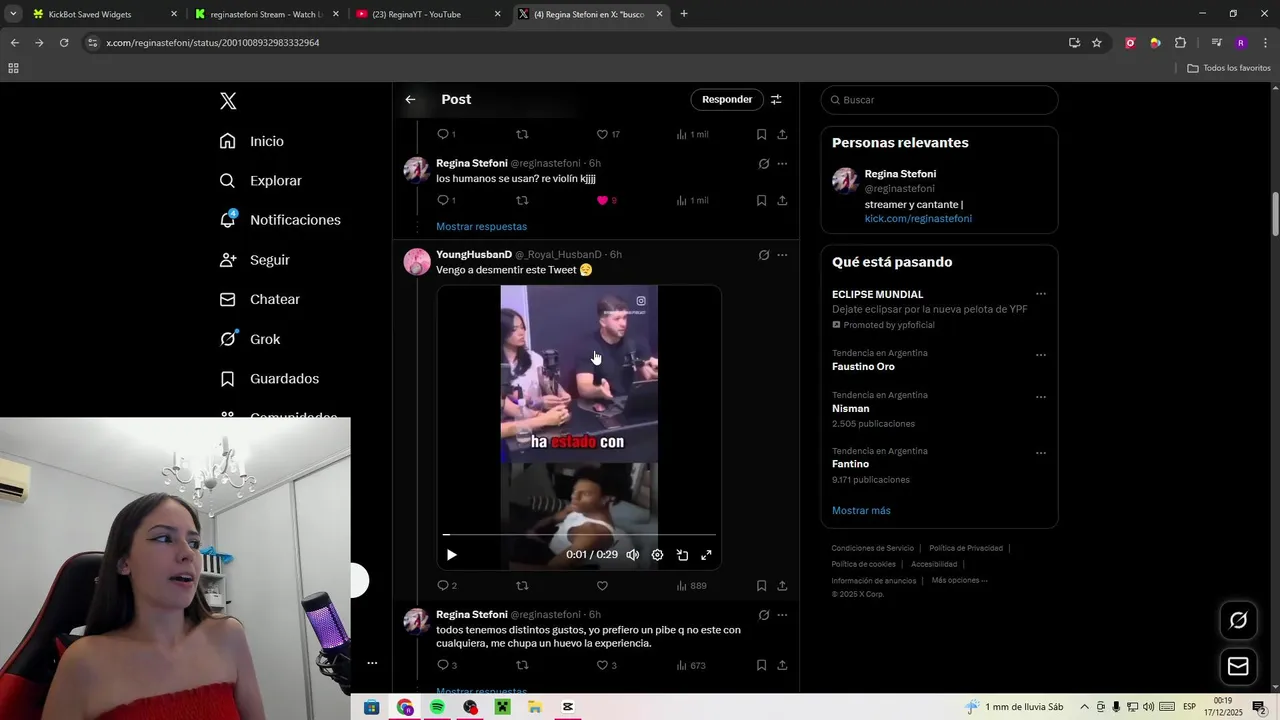Open more options for Nisman trend

click(x=1041, y=397)
